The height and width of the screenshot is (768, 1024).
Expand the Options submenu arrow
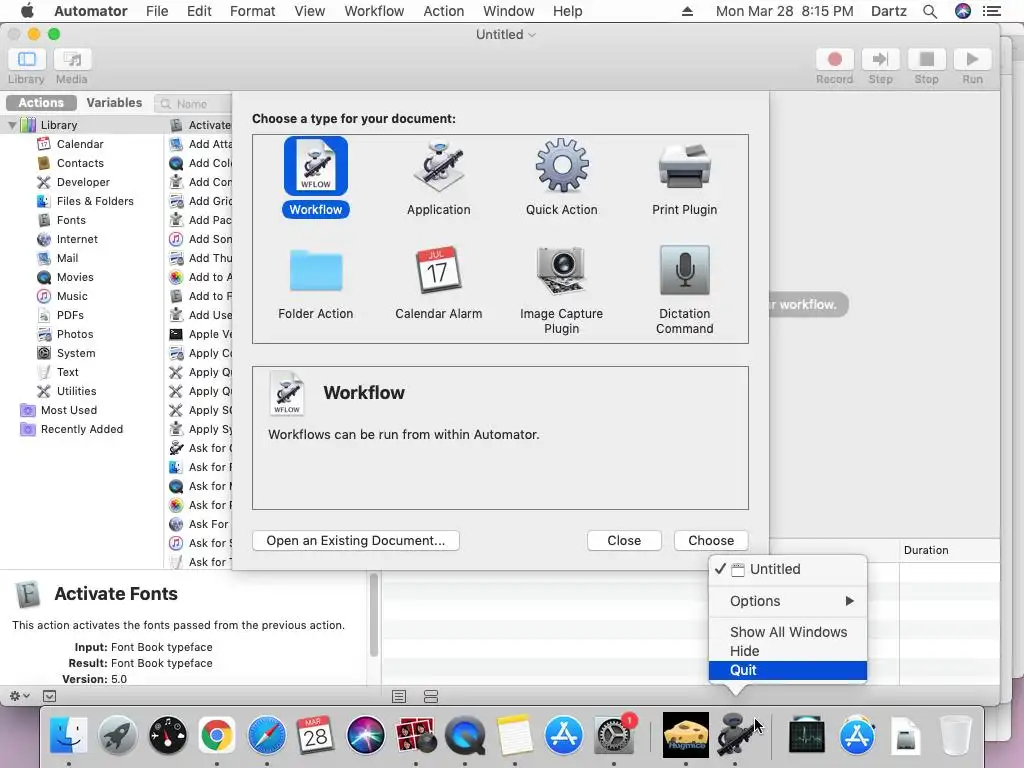tap(849, 601)
